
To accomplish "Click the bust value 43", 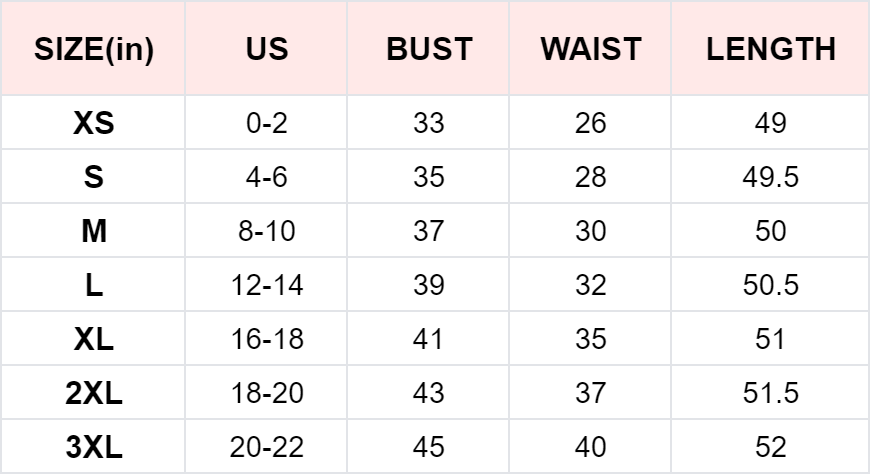I will click(x=428, y=394).
